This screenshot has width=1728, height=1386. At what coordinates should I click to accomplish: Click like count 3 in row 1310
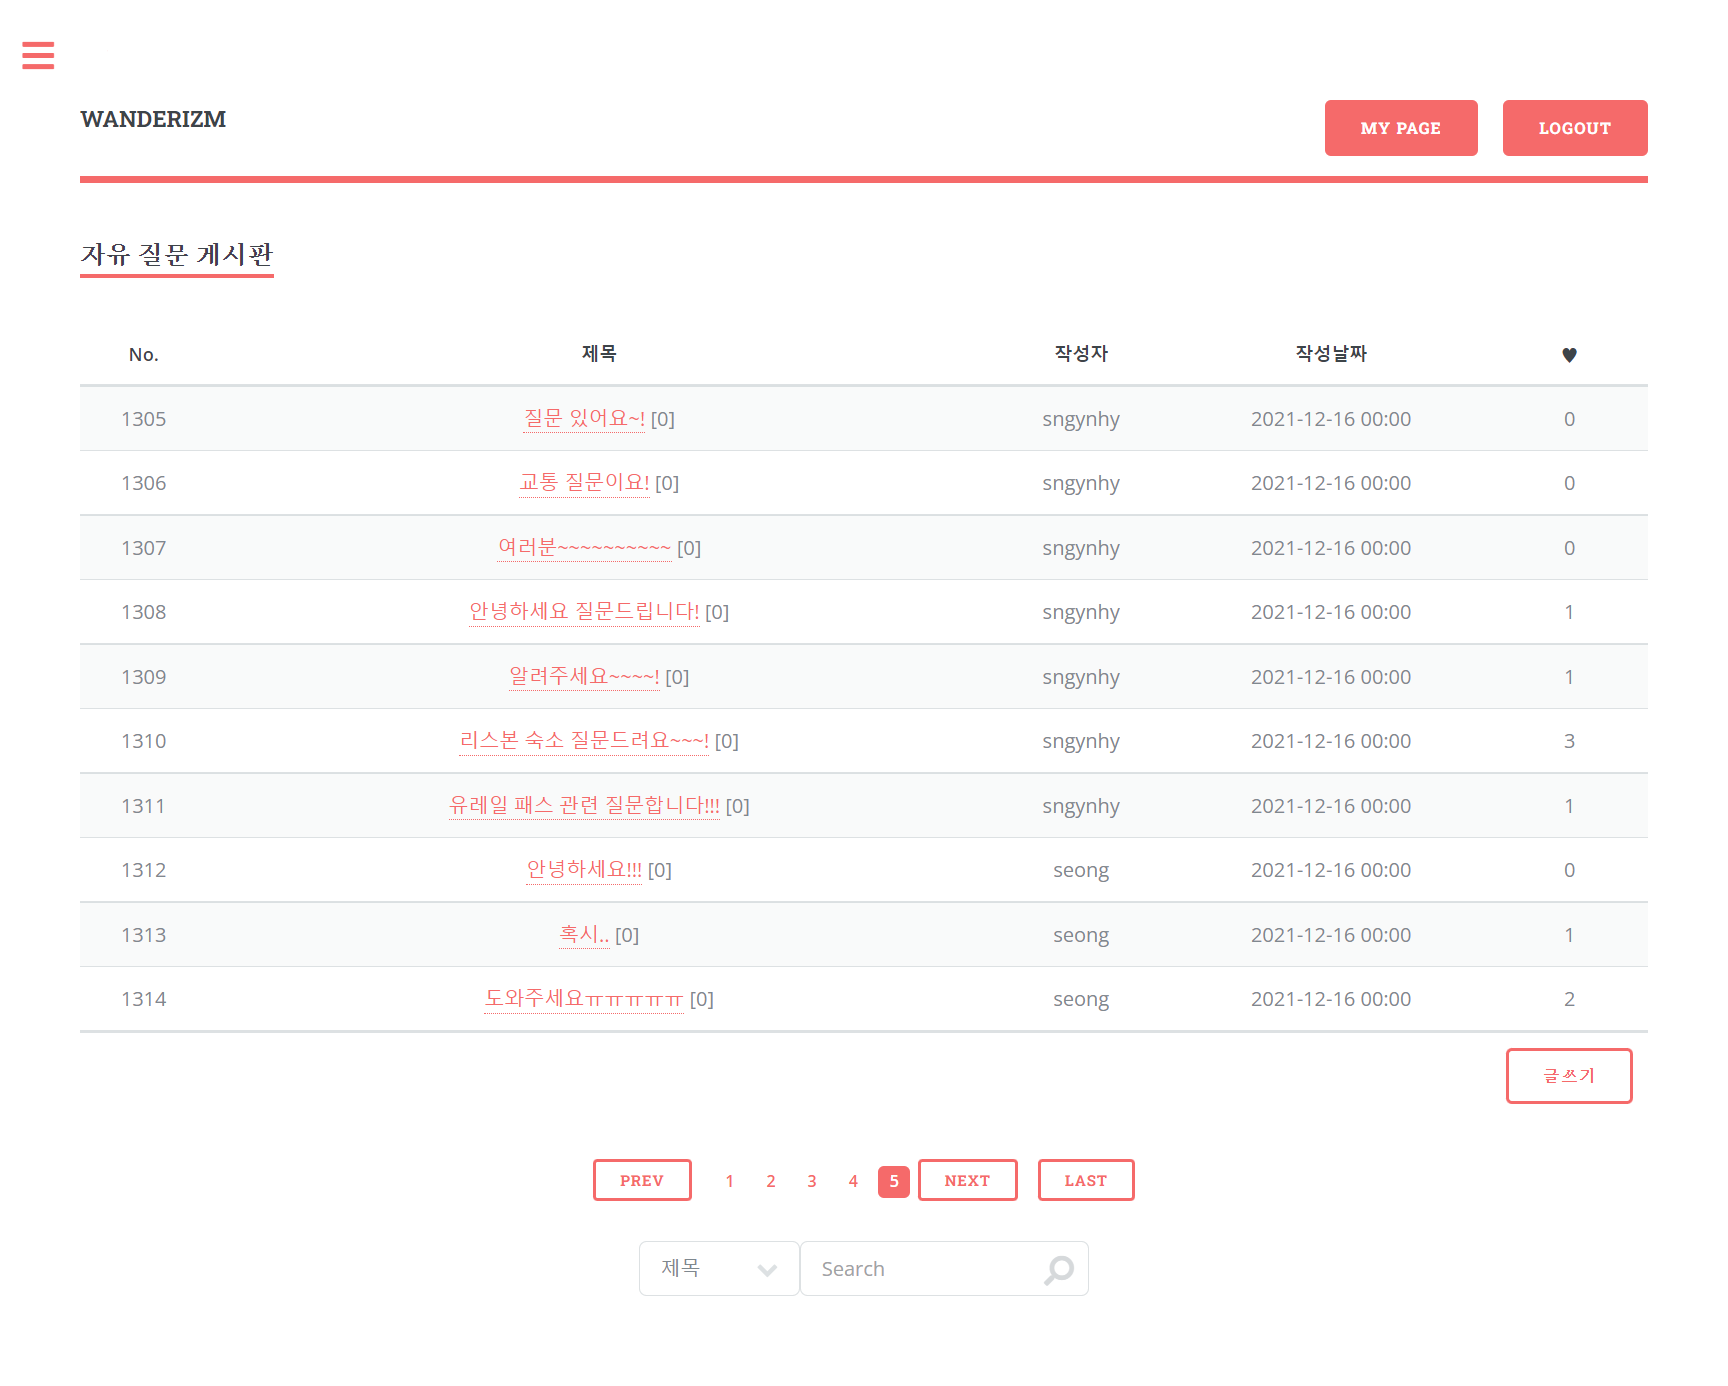1569,741
